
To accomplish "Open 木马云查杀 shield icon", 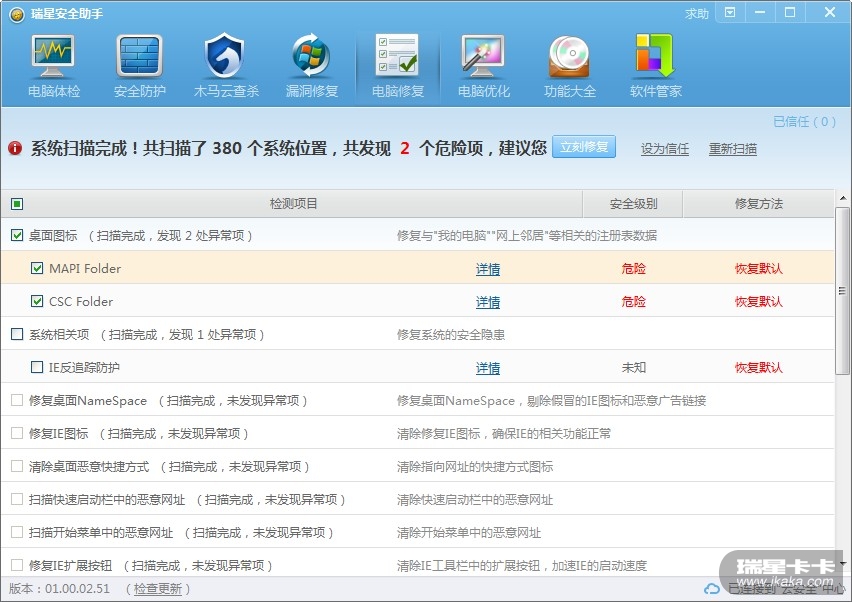I will pyautogui.click(x=225, y=56).
